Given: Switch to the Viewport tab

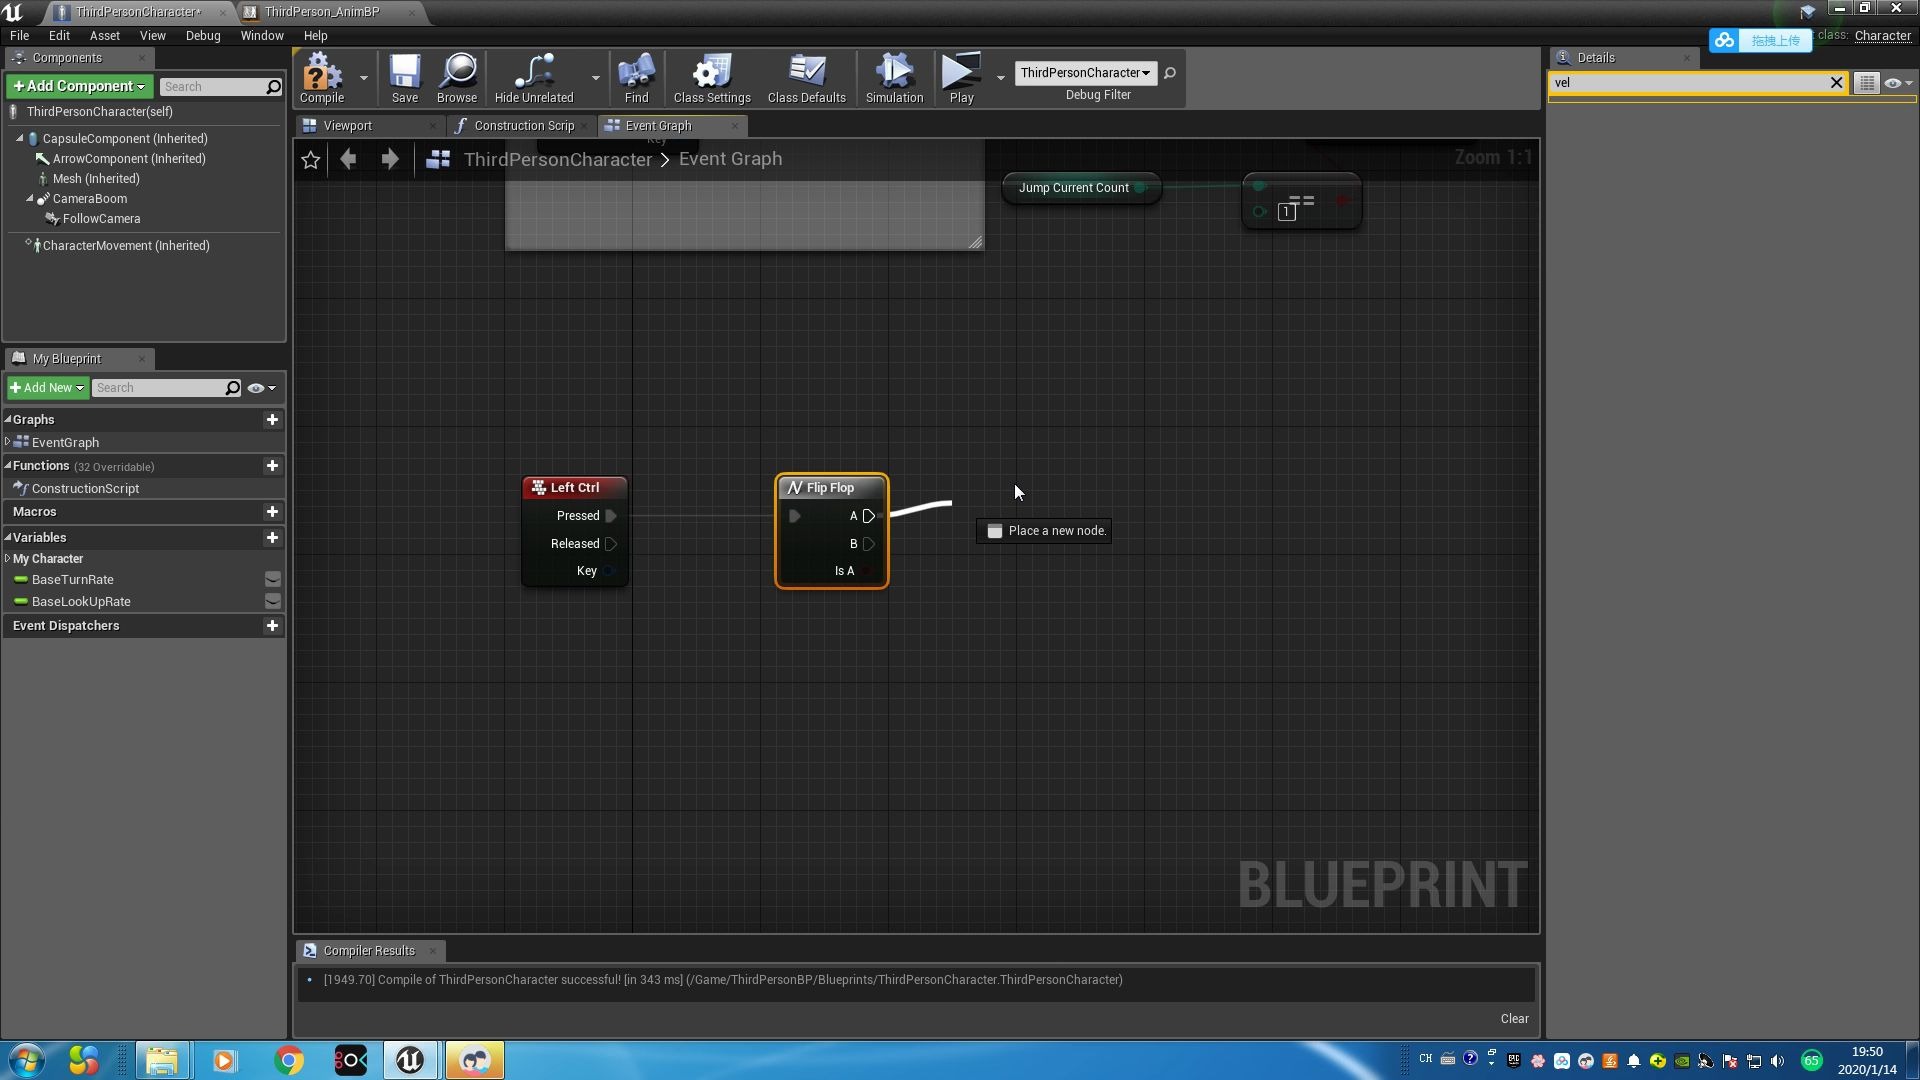Looking at the screenshot, I should point(348,125).
